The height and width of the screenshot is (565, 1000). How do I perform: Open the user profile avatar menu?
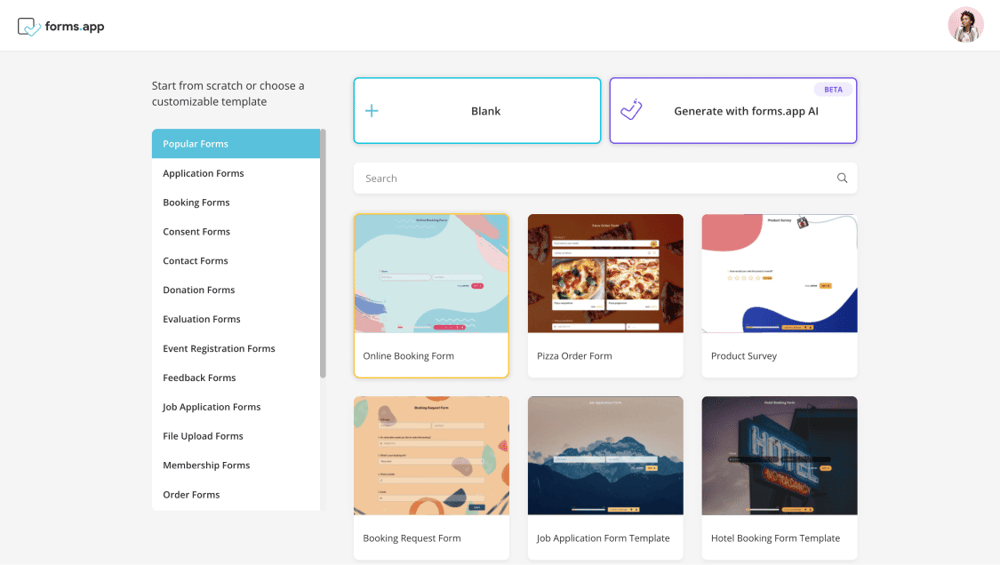pyautogui.click(x=965, y=25)
